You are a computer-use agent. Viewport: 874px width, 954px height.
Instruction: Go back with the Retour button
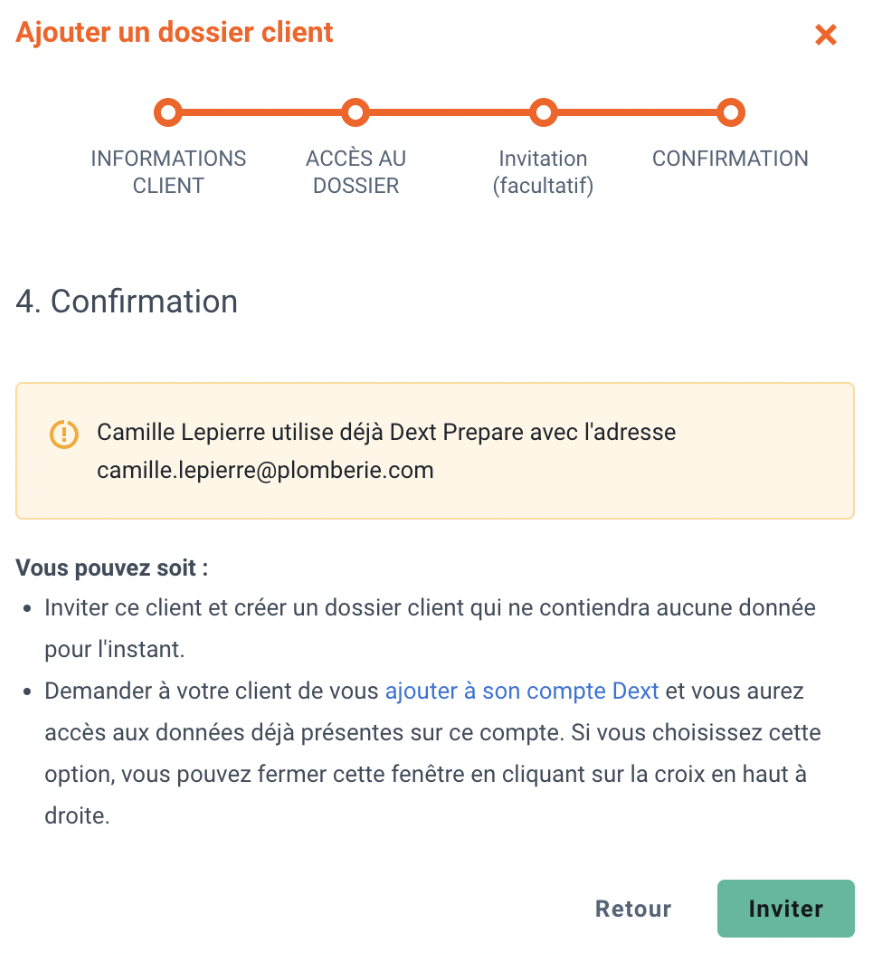coord(633,908)
